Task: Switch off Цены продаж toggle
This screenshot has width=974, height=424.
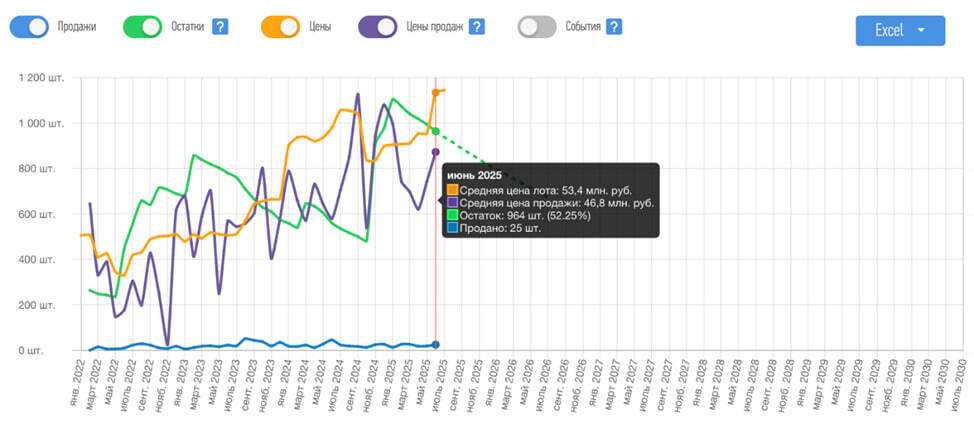Action: (377, 27)
